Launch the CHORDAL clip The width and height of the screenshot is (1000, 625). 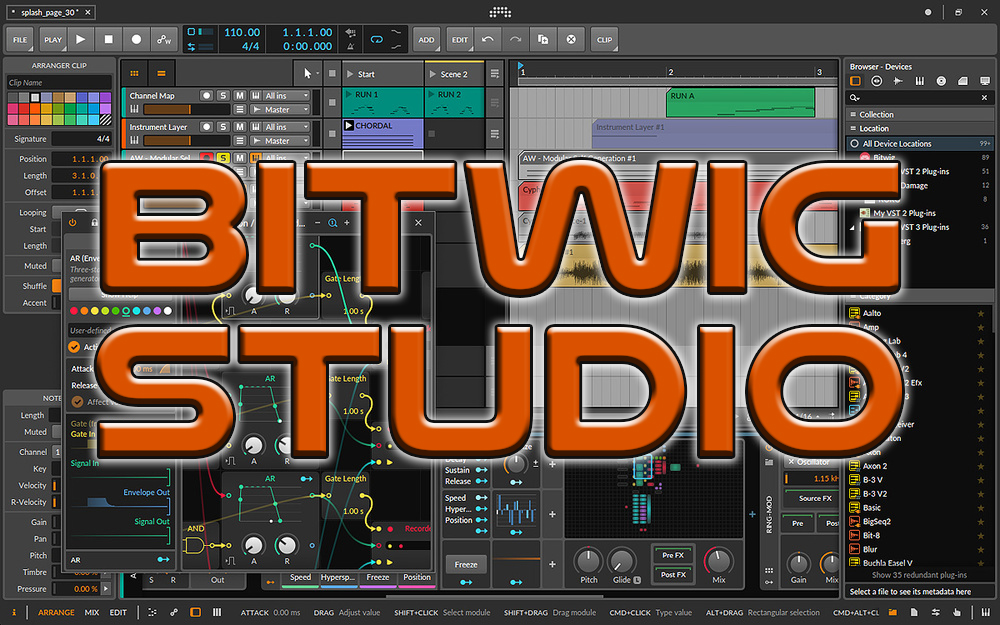pos(349,126)
